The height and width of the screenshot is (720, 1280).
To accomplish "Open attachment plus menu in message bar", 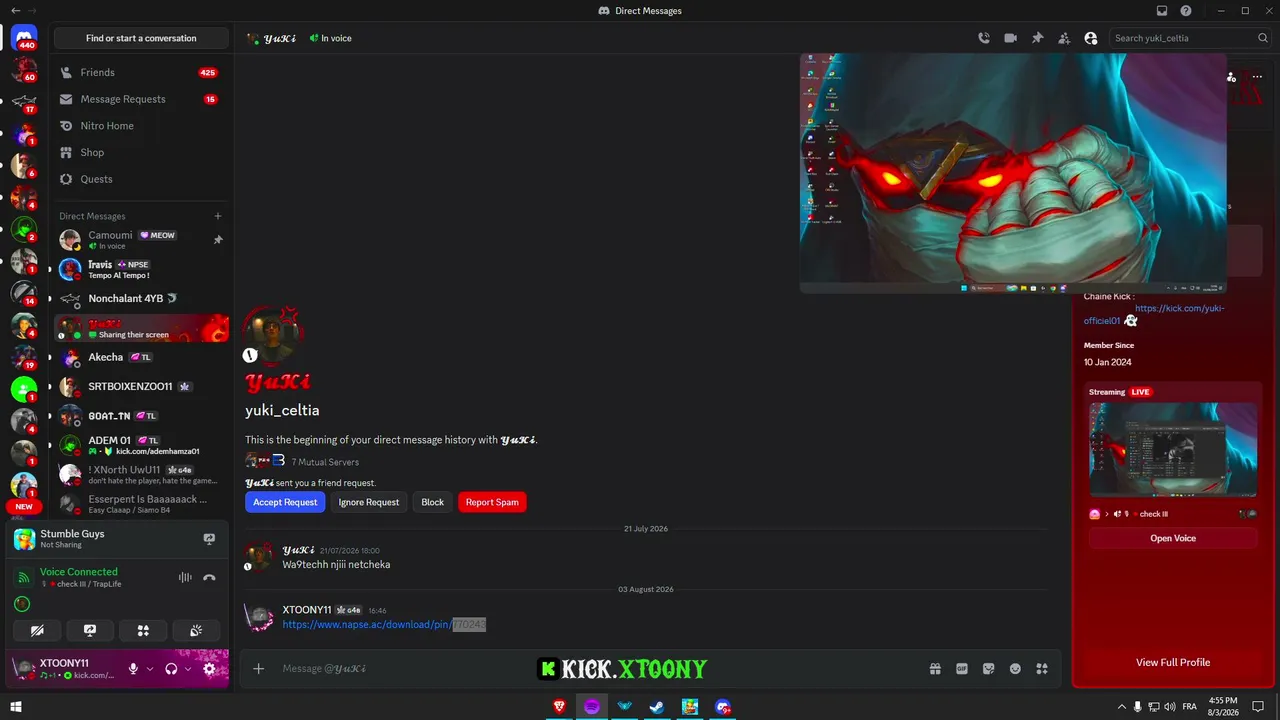I will (x=258, y=668).
